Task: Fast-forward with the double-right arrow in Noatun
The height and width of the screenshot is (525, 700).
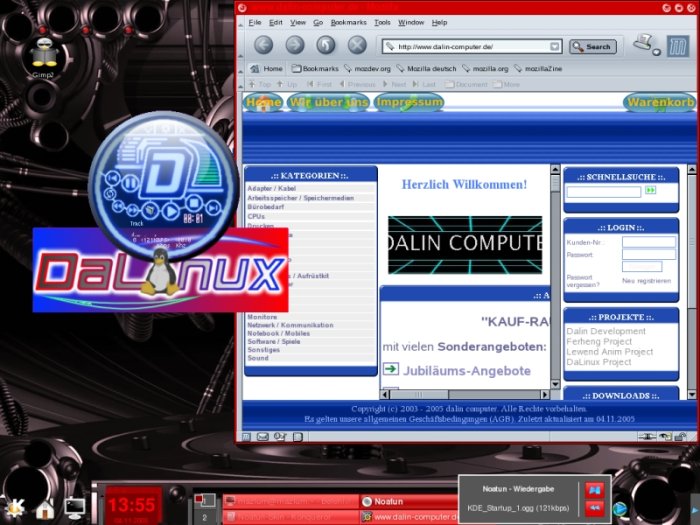Action: pos(133,210)
